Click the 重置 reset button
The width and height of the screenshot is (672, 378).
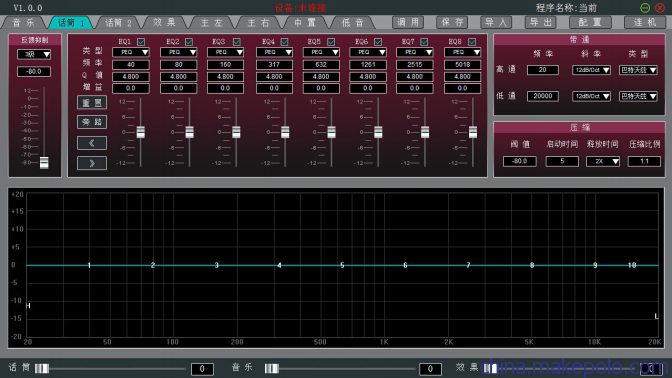[x=92, y=103]
